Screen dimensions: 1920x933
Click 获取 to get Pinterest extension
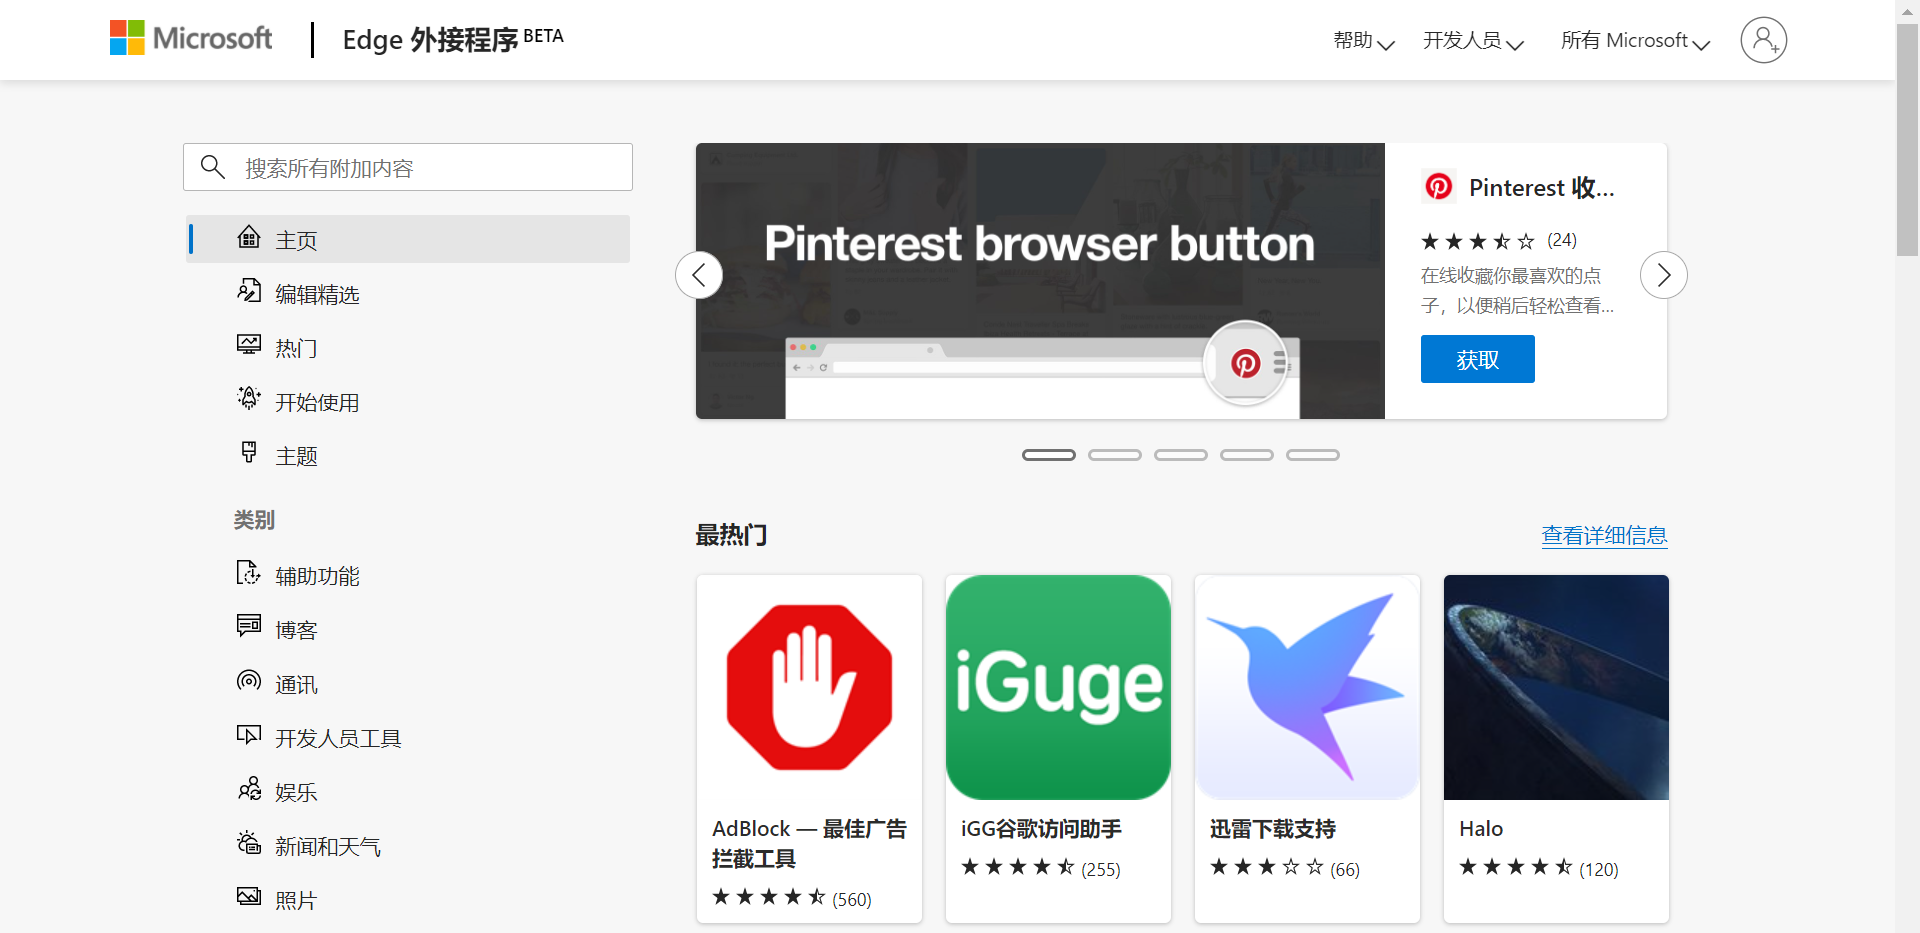point(1478,359)
